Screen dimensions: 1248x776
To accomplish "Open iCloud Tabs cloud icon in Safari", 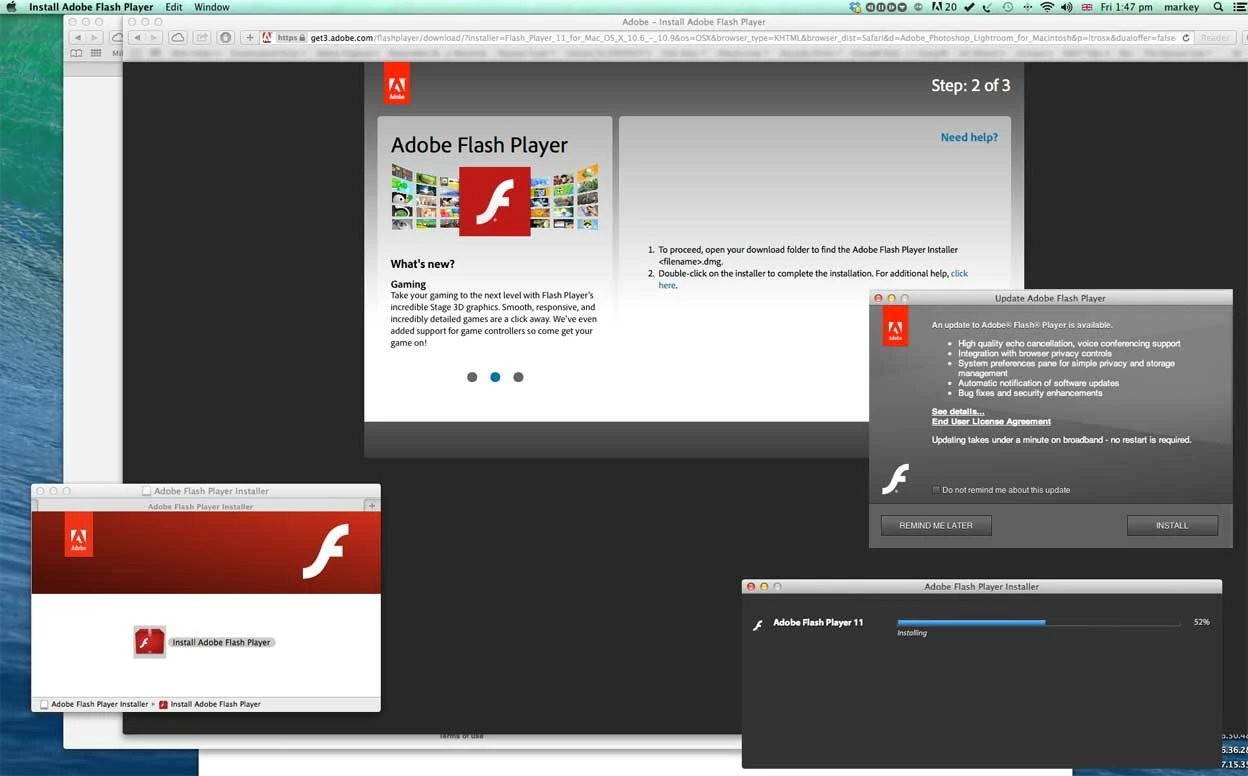I will [178, 38].
